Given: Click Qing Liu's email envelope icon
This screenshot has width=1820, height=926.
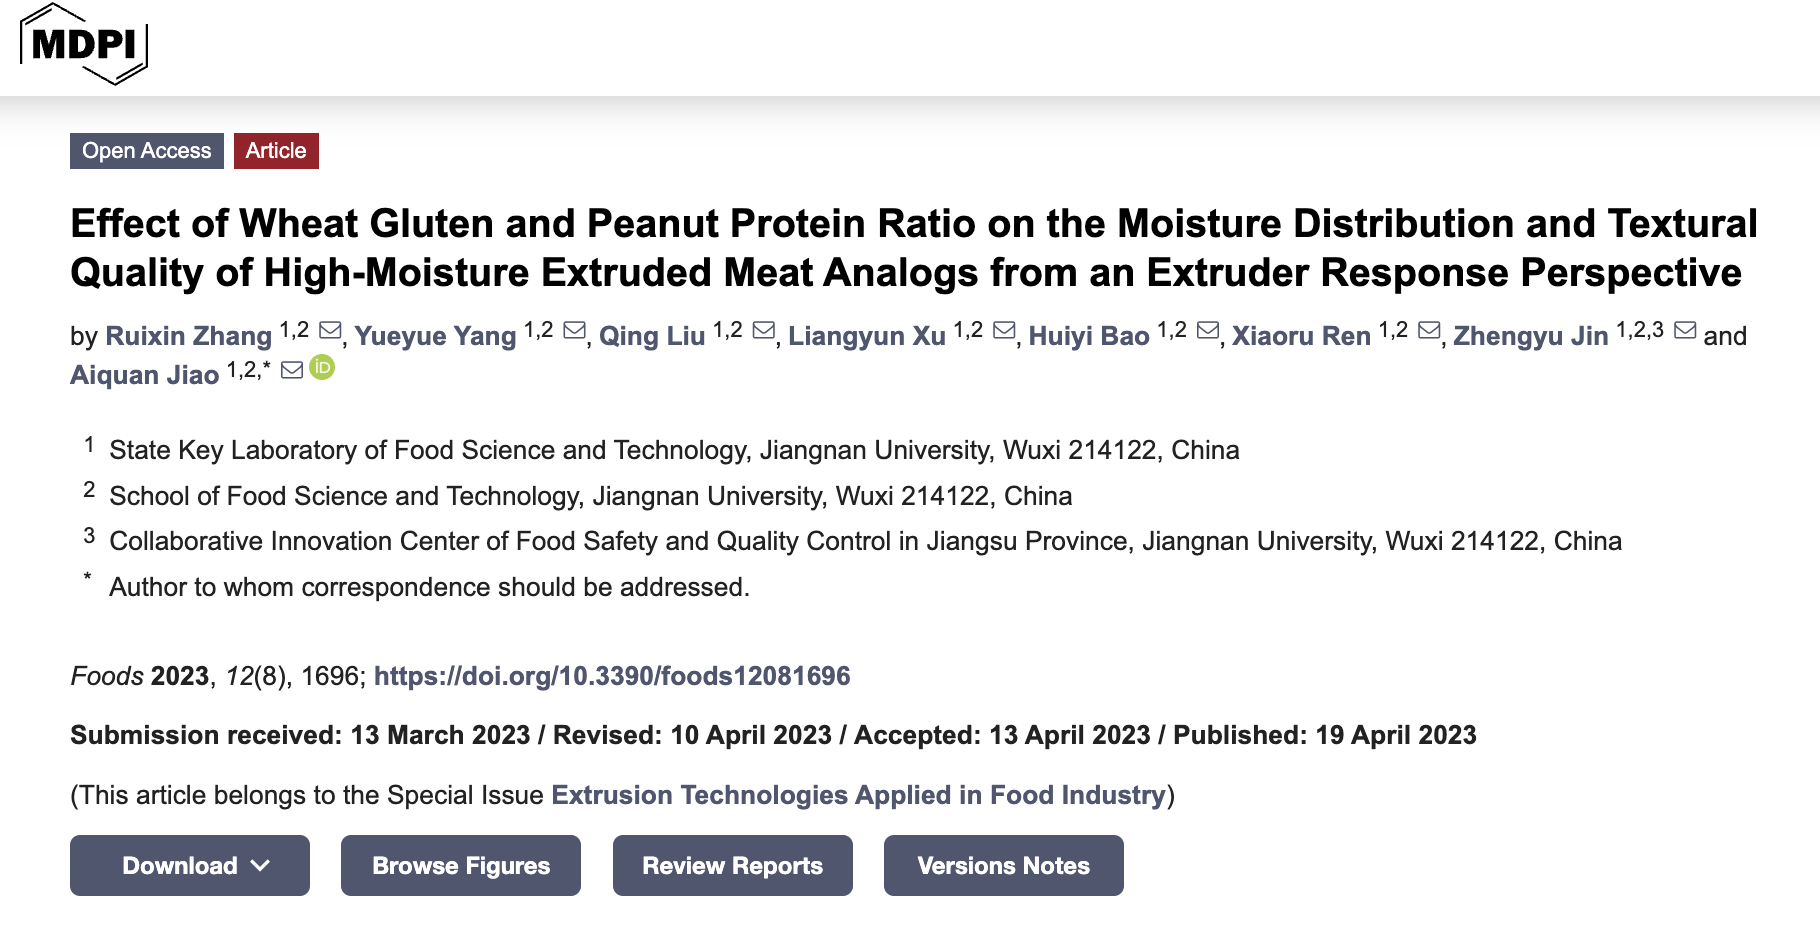Looking at the screenshot, I should [763, 330].
